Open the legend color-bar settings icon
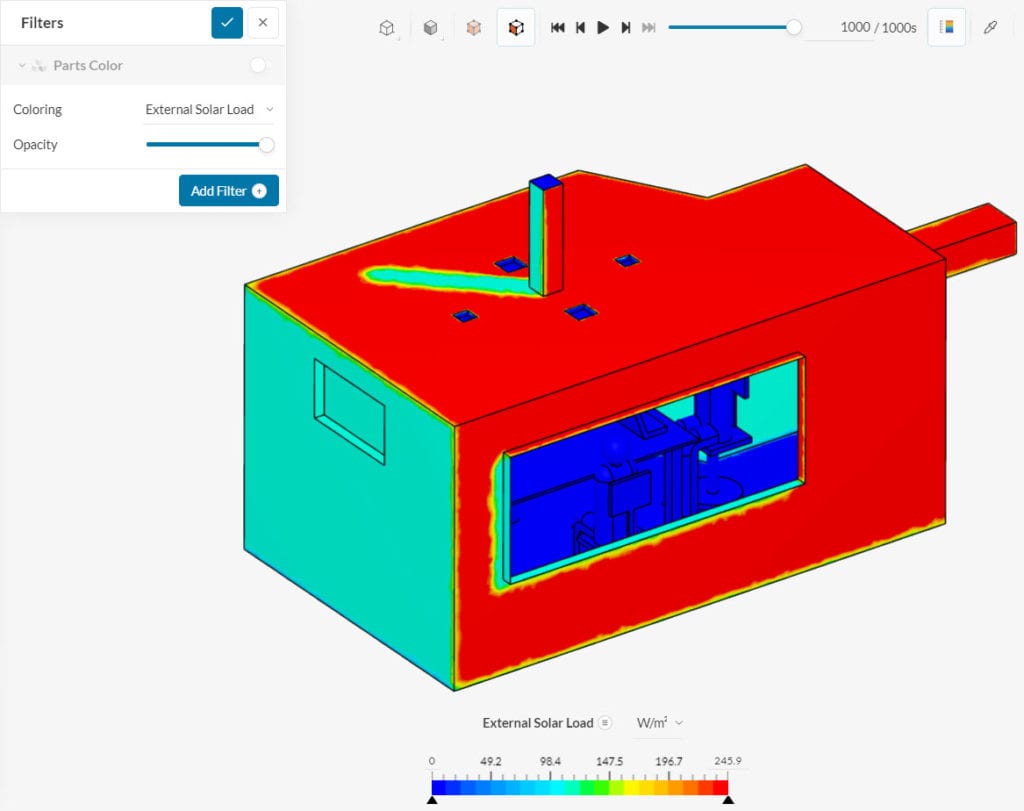This screenshot has width=1024, height=811. 944,27
